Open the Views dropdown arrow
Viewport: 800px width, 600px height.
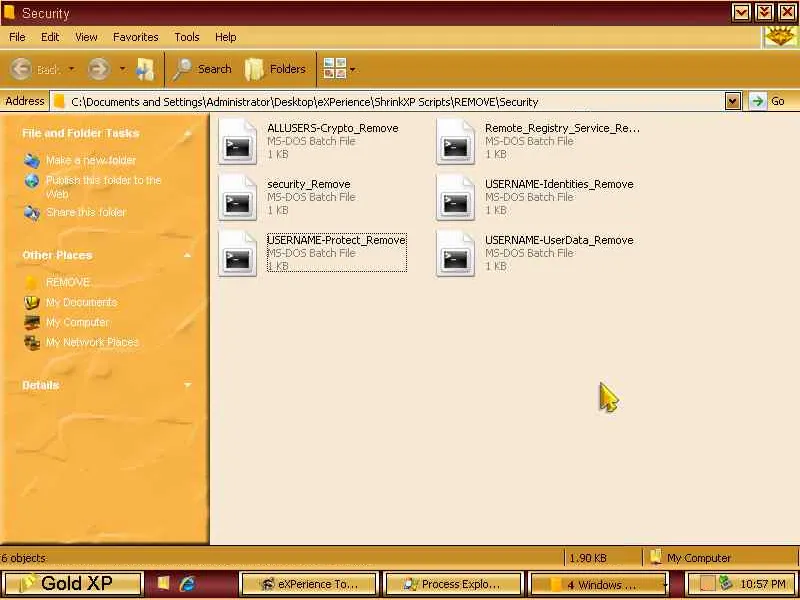click(x=353, y=69)
